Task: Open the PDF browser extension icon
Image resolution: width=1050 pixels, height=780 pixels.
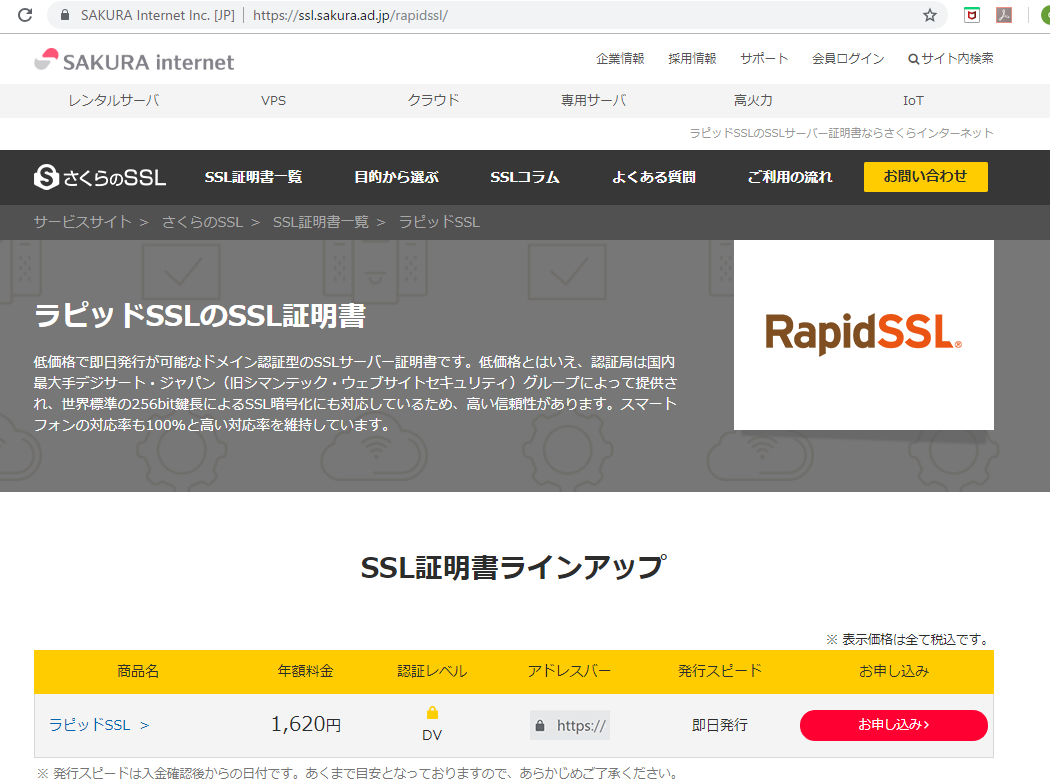Action: pyautogui.click(x=1004, y=15)
